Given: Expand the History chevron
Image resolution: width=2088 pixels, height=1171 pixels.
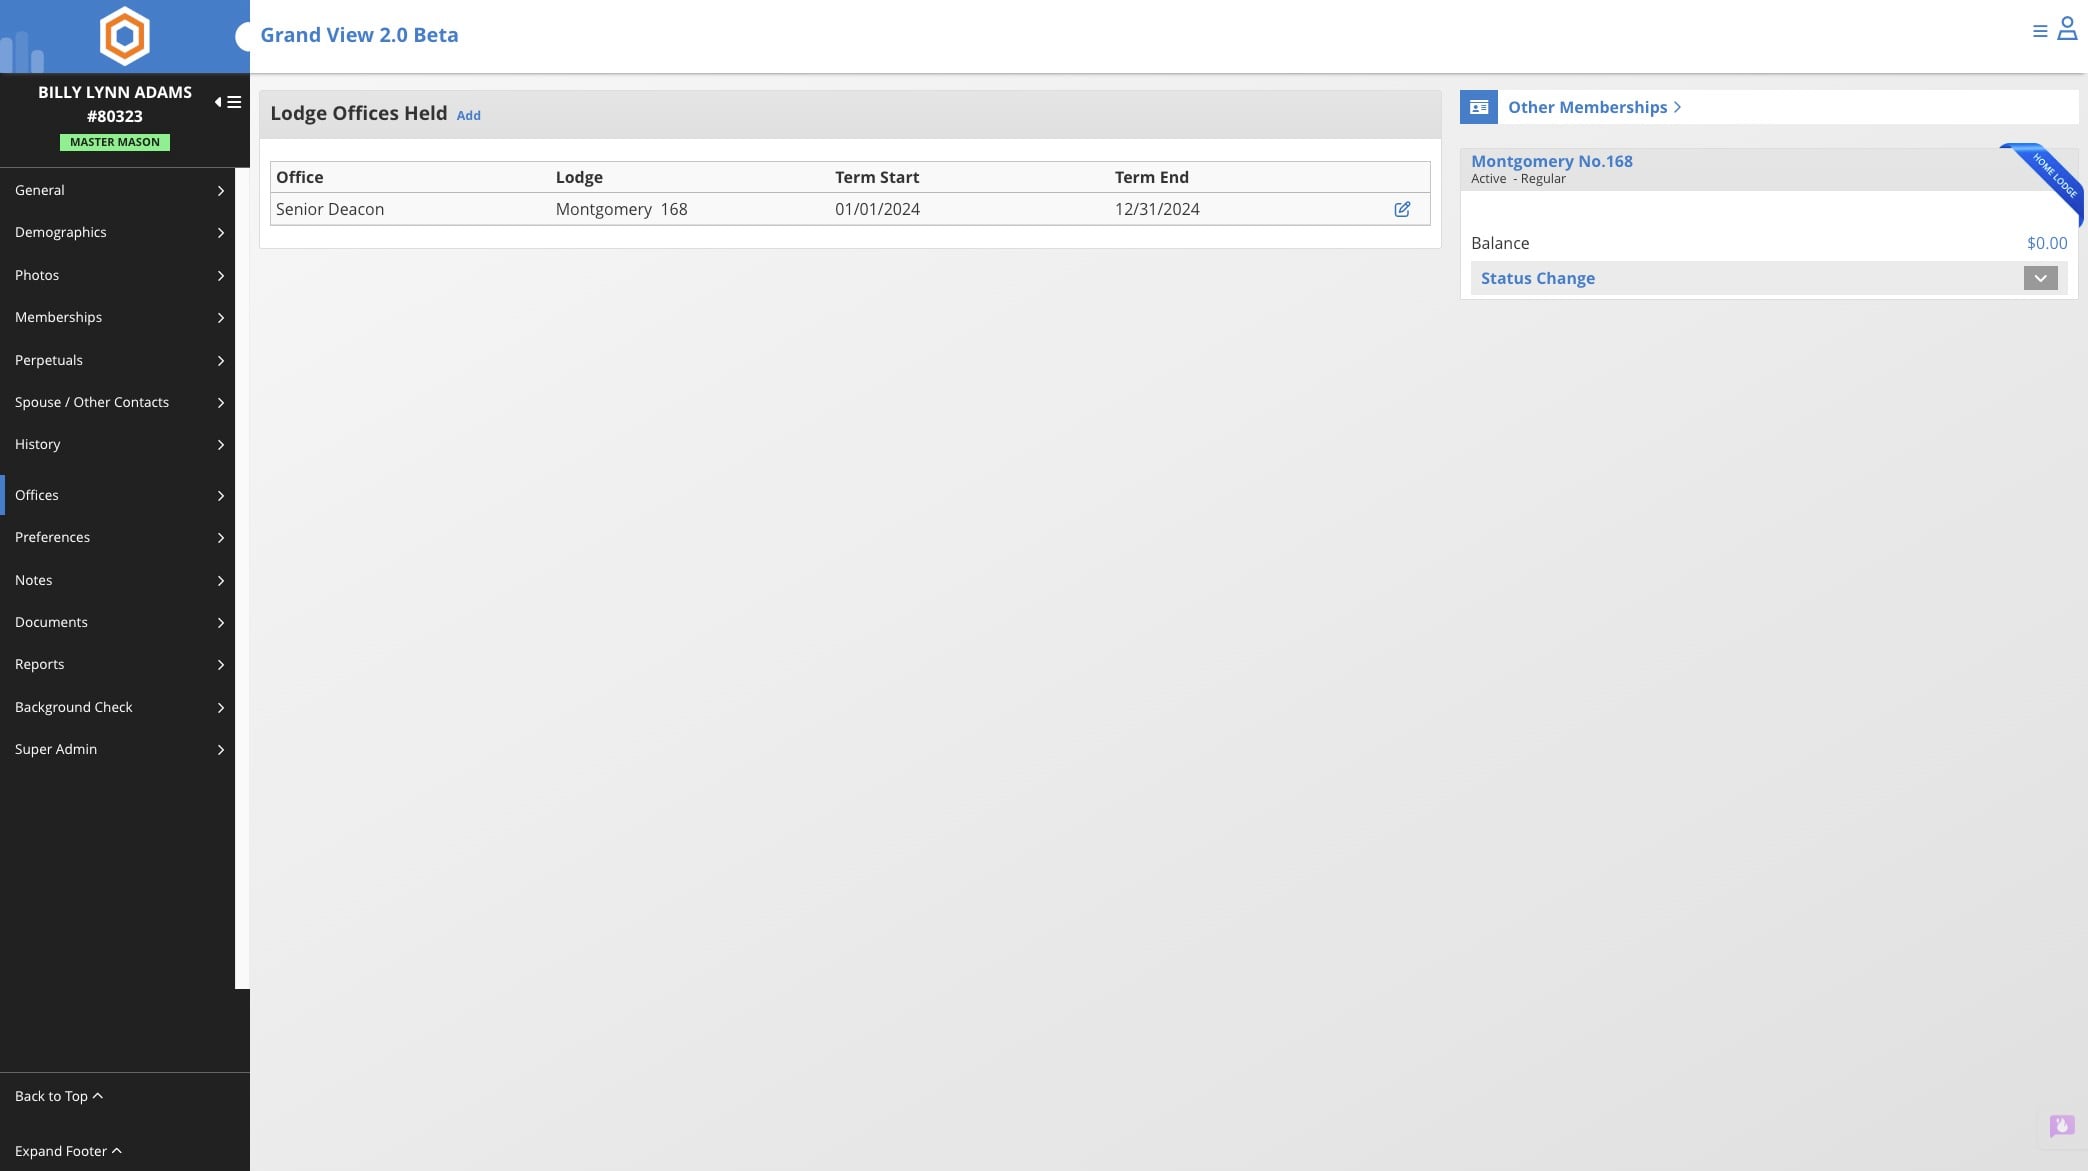Looking at the screenshot, I should [220, 444].
